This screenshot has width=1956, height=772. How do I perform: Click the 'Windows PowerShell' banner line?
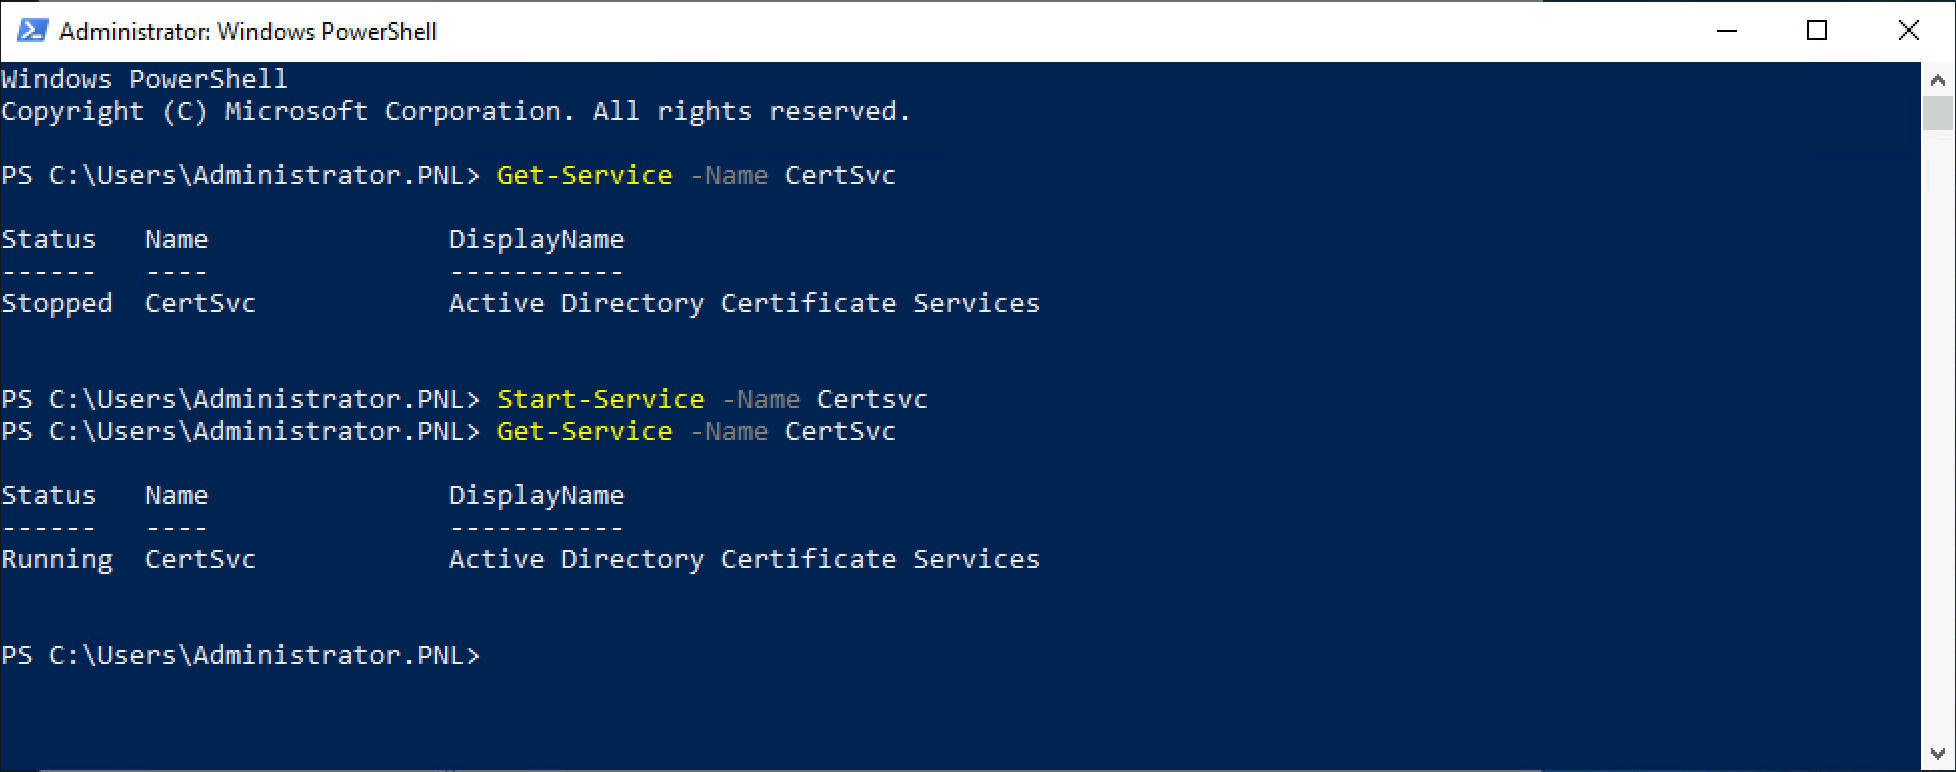[x=145, y=79]
